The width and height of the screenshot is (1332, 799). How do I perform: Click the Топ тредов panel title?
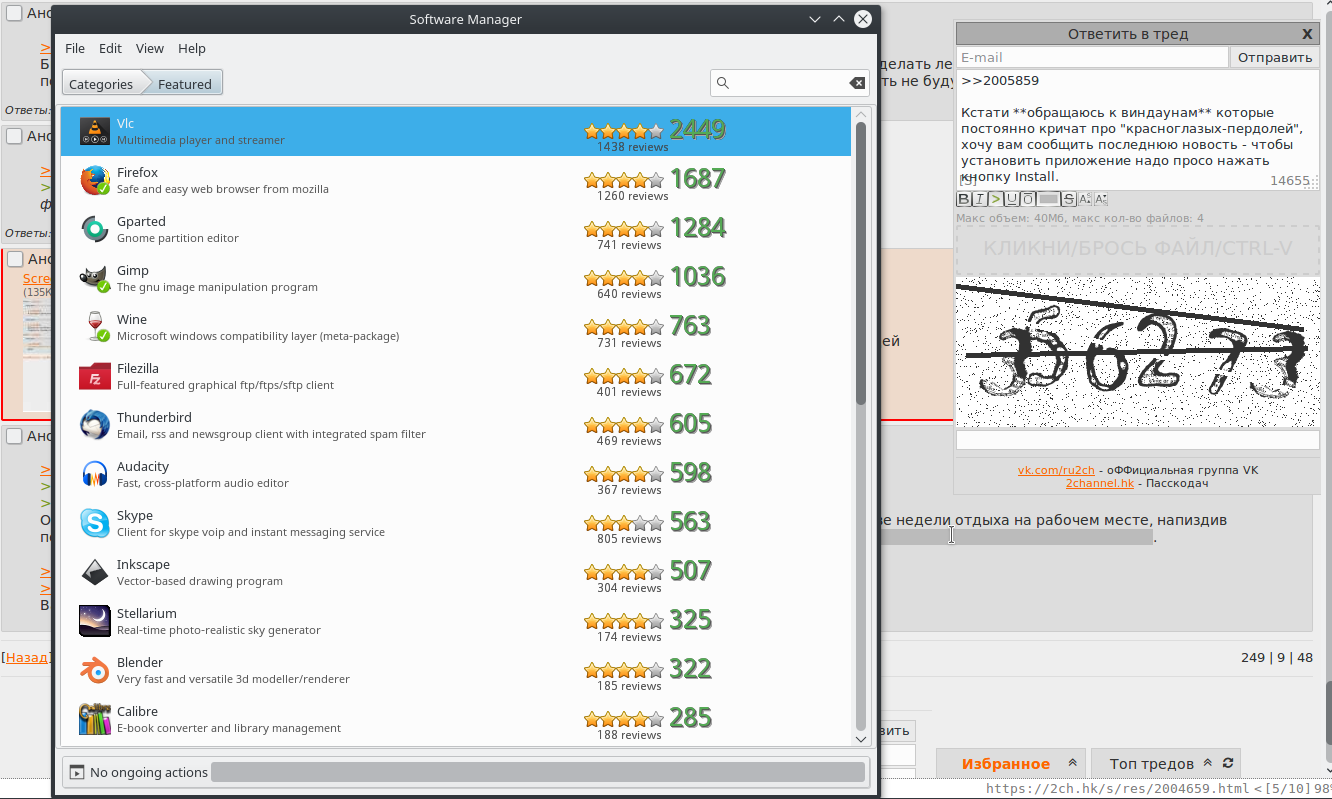(1152, 763)
